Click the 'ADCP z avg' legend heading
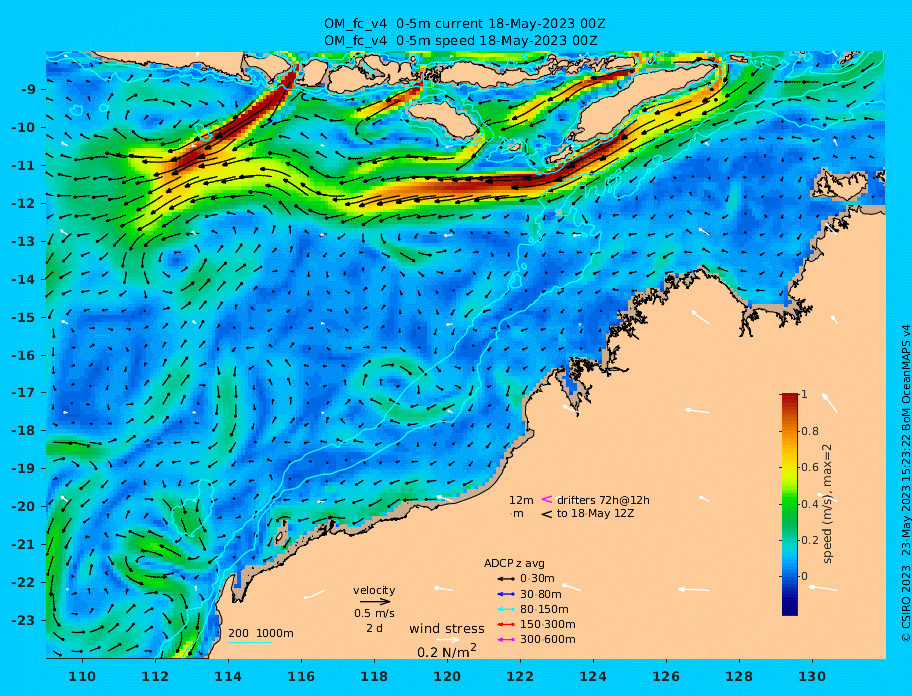This screenshot has width=912, height=696. pyautogui.click(x=514, y=563)
